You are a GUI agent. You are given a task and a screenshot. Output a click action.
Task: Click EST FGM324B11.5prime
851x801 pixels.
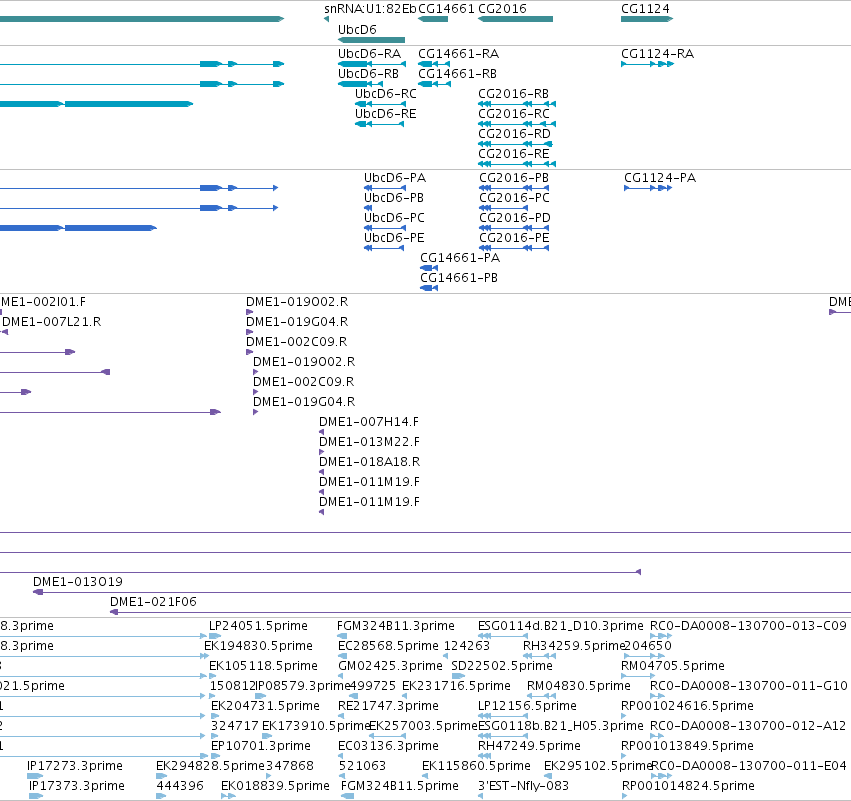click(347, 796)
